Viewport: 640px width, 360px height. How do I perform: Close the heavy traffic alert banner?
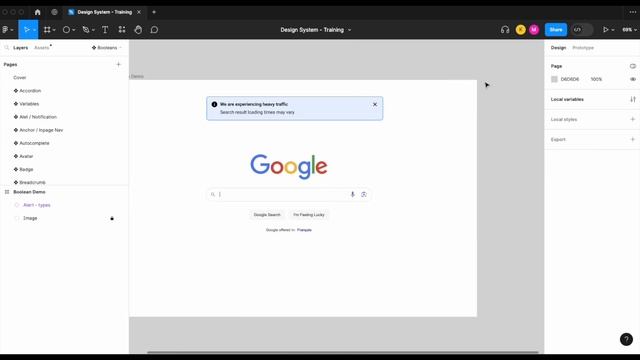(375, 104)
